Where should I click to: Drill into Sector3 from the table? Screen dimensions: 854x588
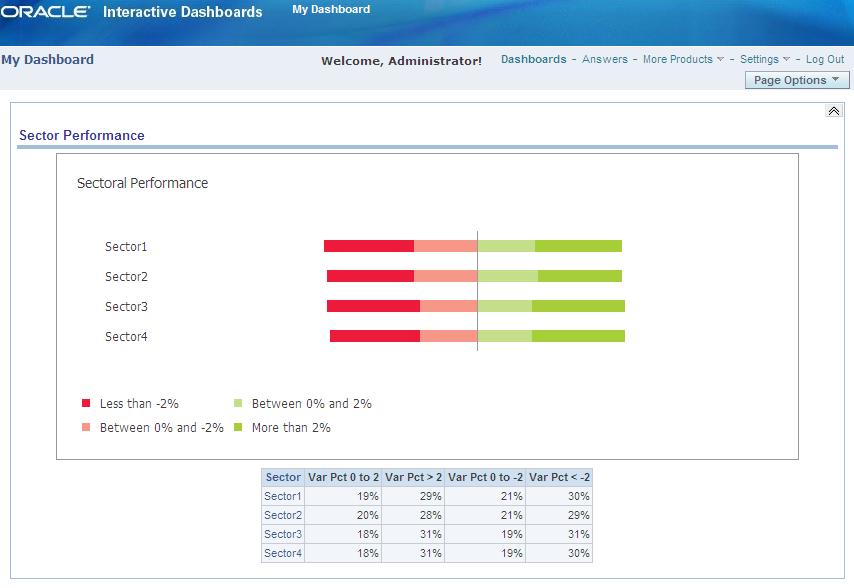[x=281, y=534]
